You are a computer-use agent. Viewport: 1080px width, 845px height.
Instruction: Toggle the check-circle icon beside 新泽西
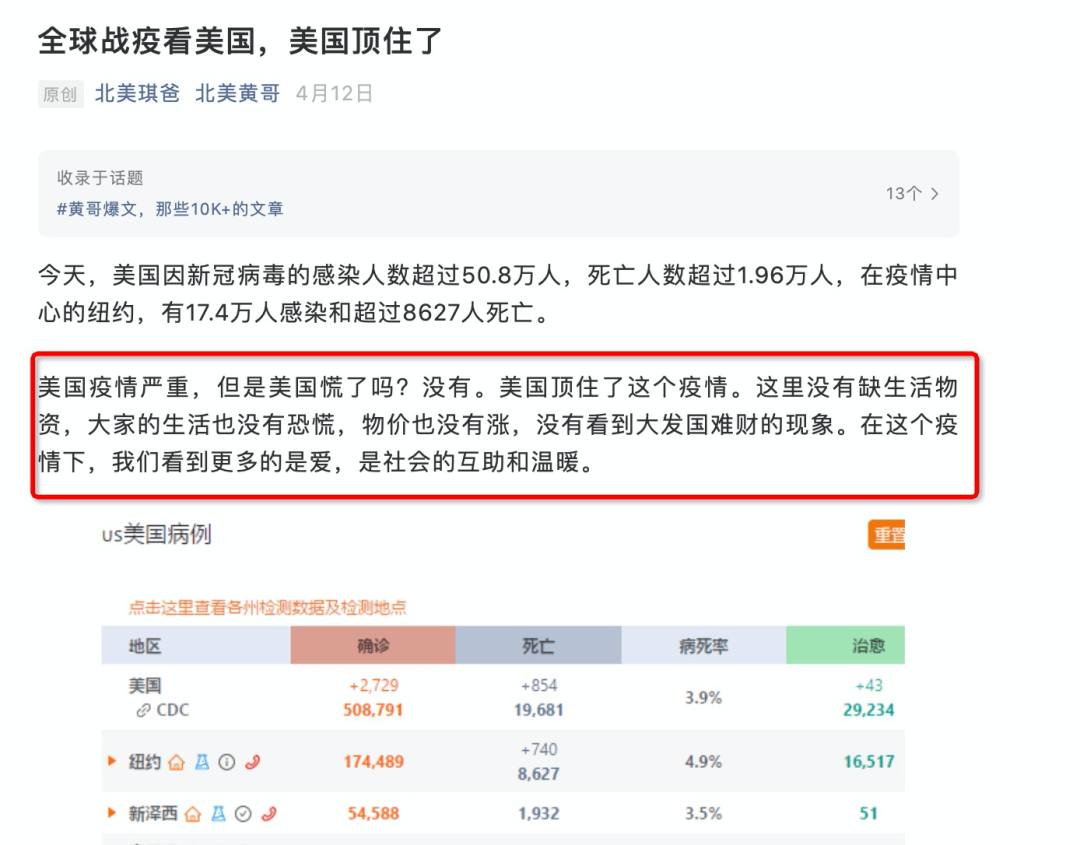tap(243, 813)
